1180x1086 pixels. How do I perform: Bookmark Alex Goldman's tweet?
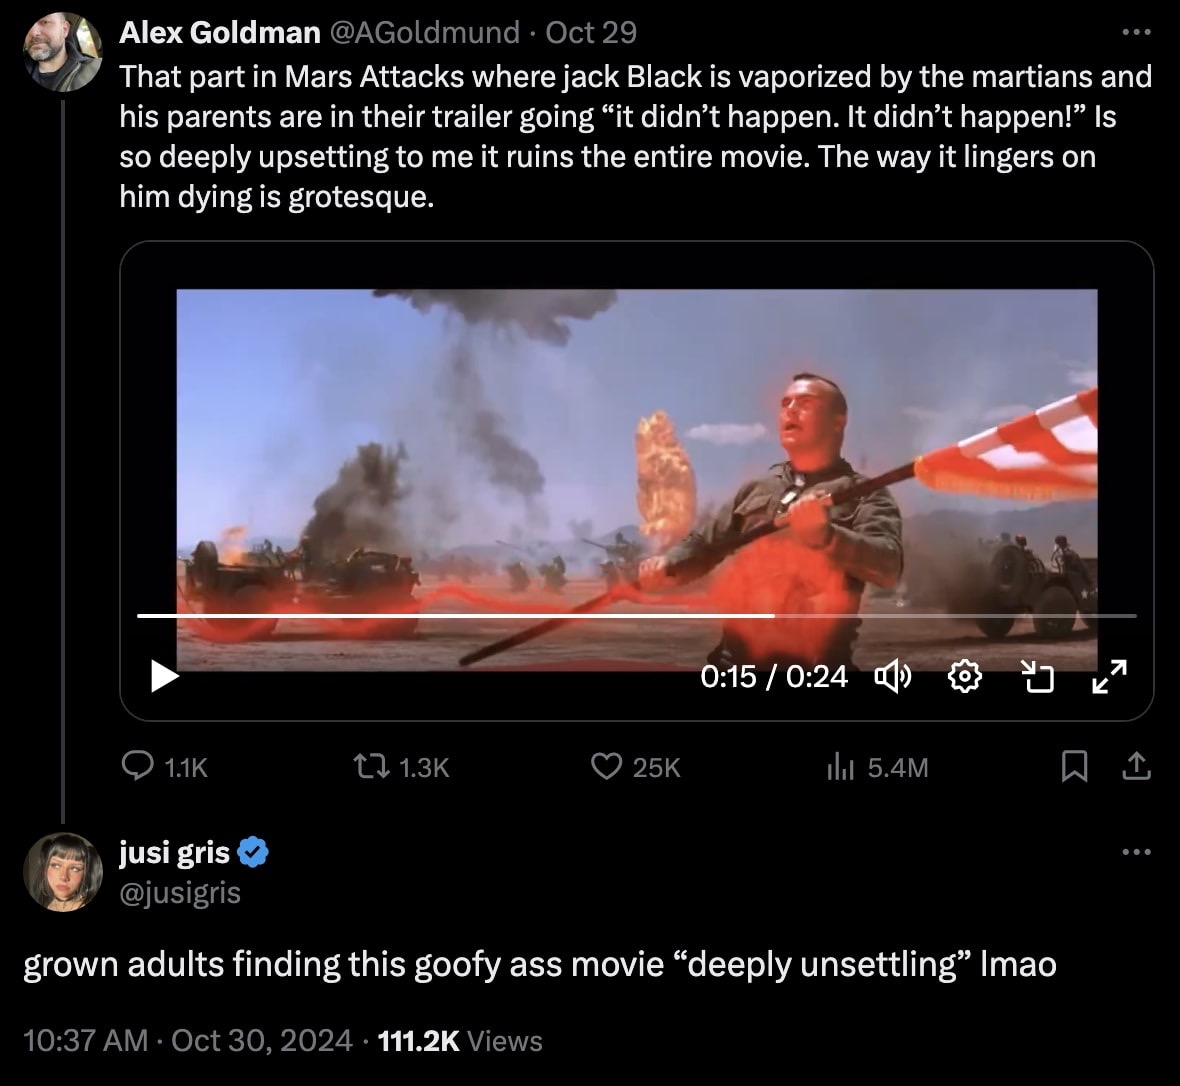coord(1073,767)
